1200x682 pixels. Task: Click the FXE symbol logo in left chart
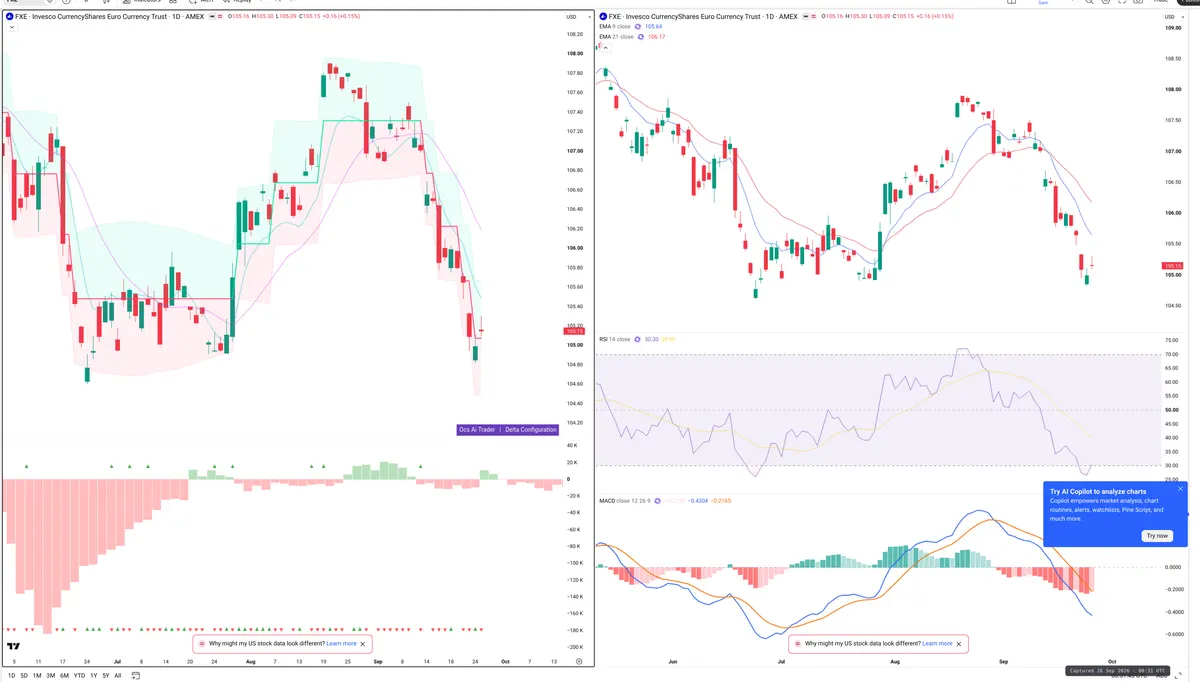point(9,17)
